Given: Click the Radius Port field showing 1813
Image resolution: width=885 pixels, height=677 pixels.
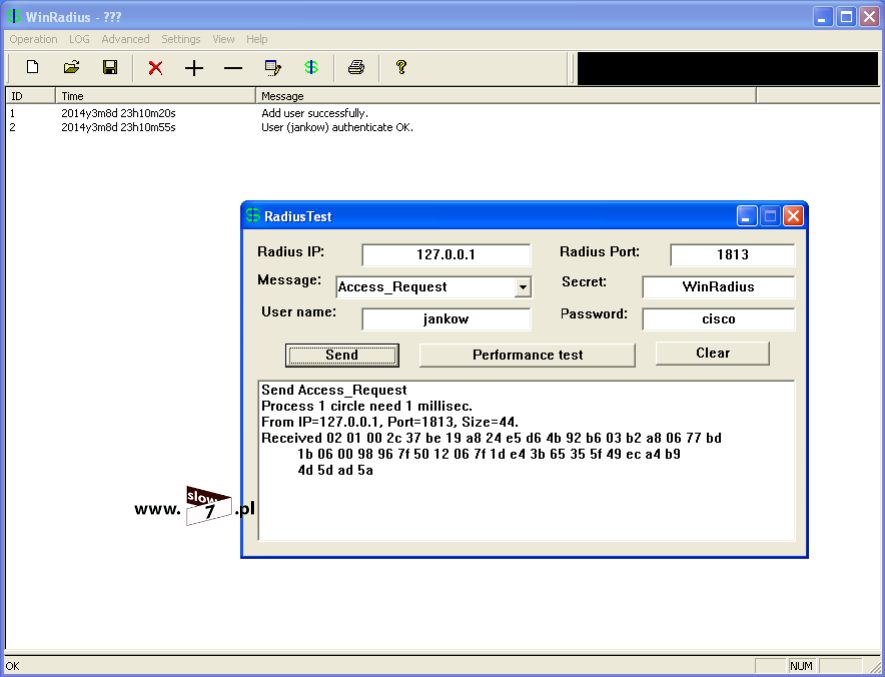Looking at the screenshot, I should click(x=733, y=255).
